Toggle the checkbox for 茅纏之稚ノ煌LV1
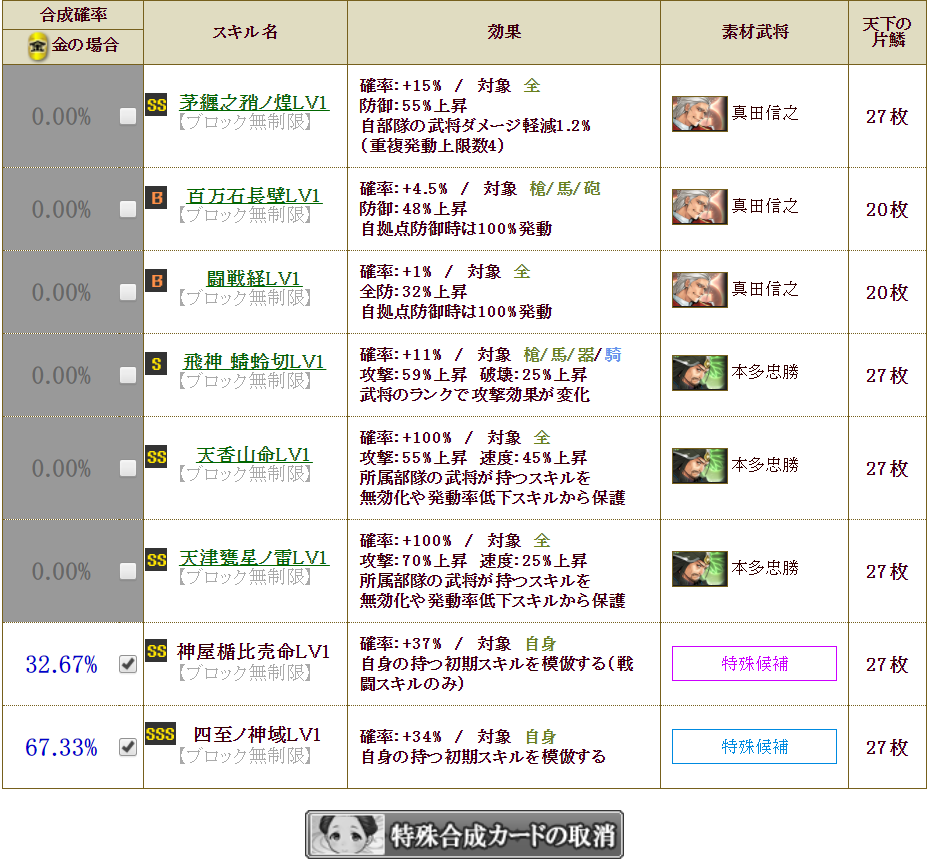This screenshot has height=867, width=928. (128, 117)
